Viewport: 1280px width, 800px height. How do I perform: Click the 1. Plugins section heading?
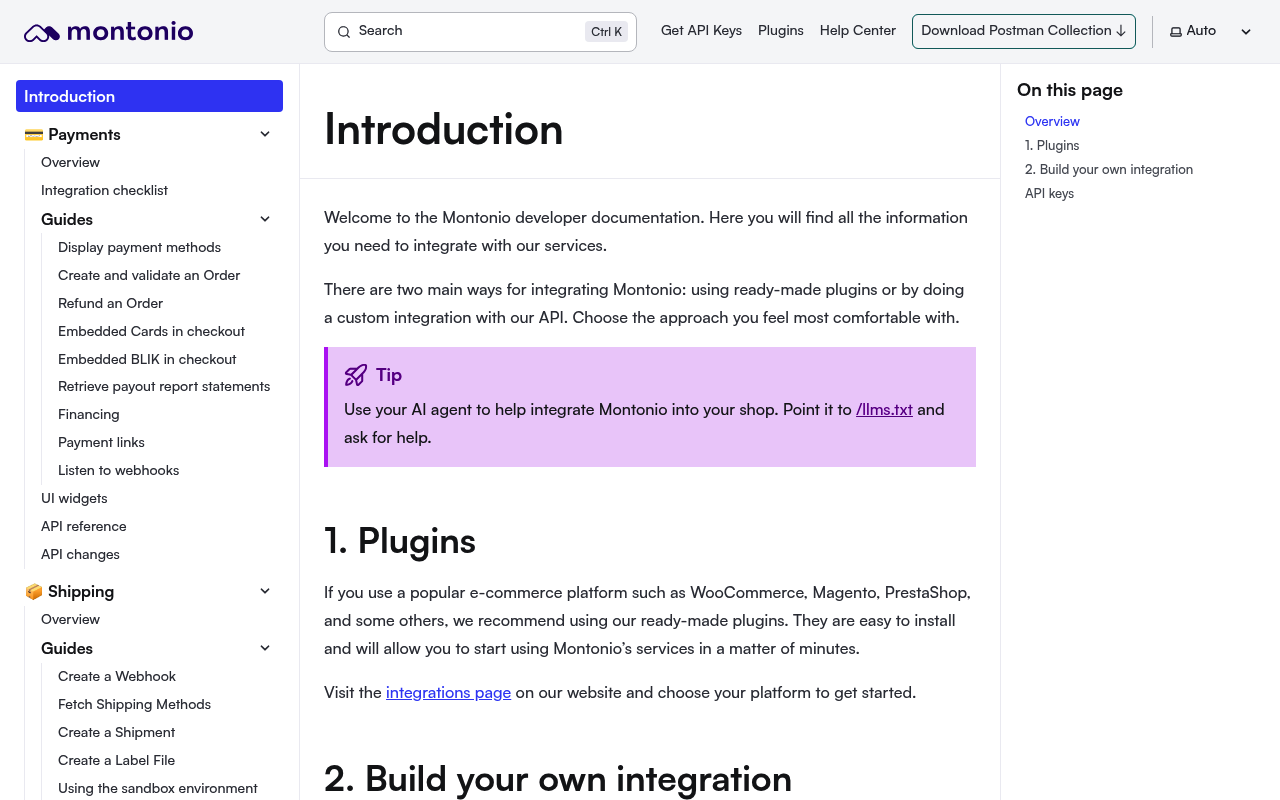[400, 541]
